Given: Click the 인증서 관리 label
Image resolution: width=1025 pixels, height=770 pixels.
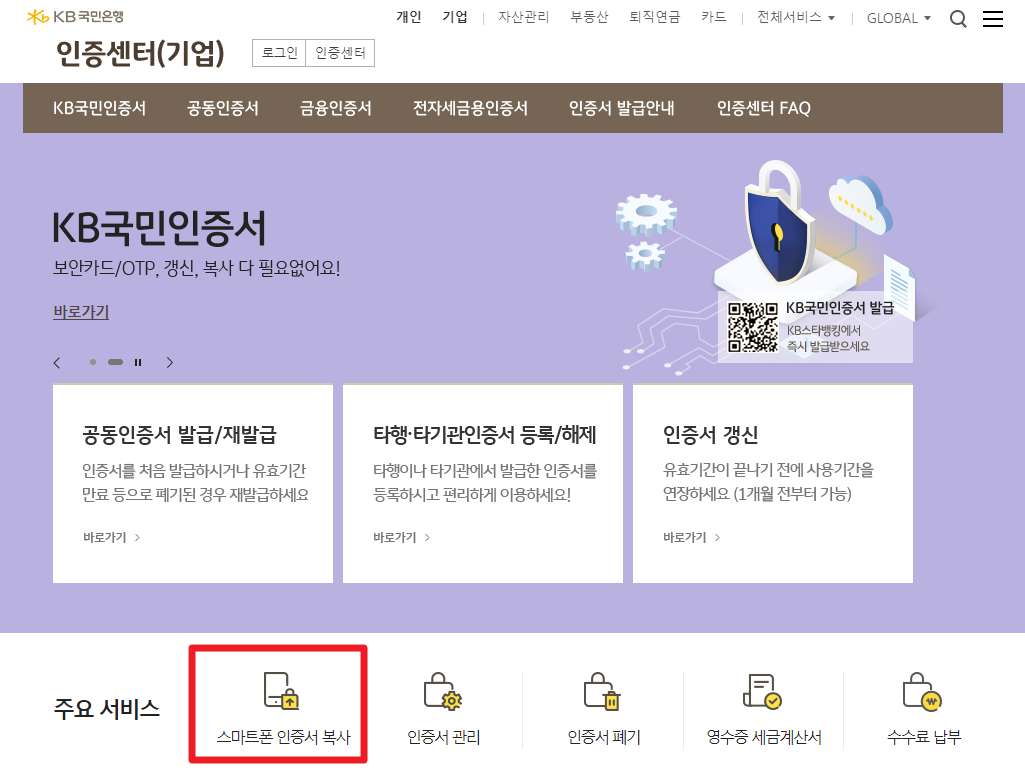Looking at the screenshot, I should pyautogui.click(x=443, y=737).
